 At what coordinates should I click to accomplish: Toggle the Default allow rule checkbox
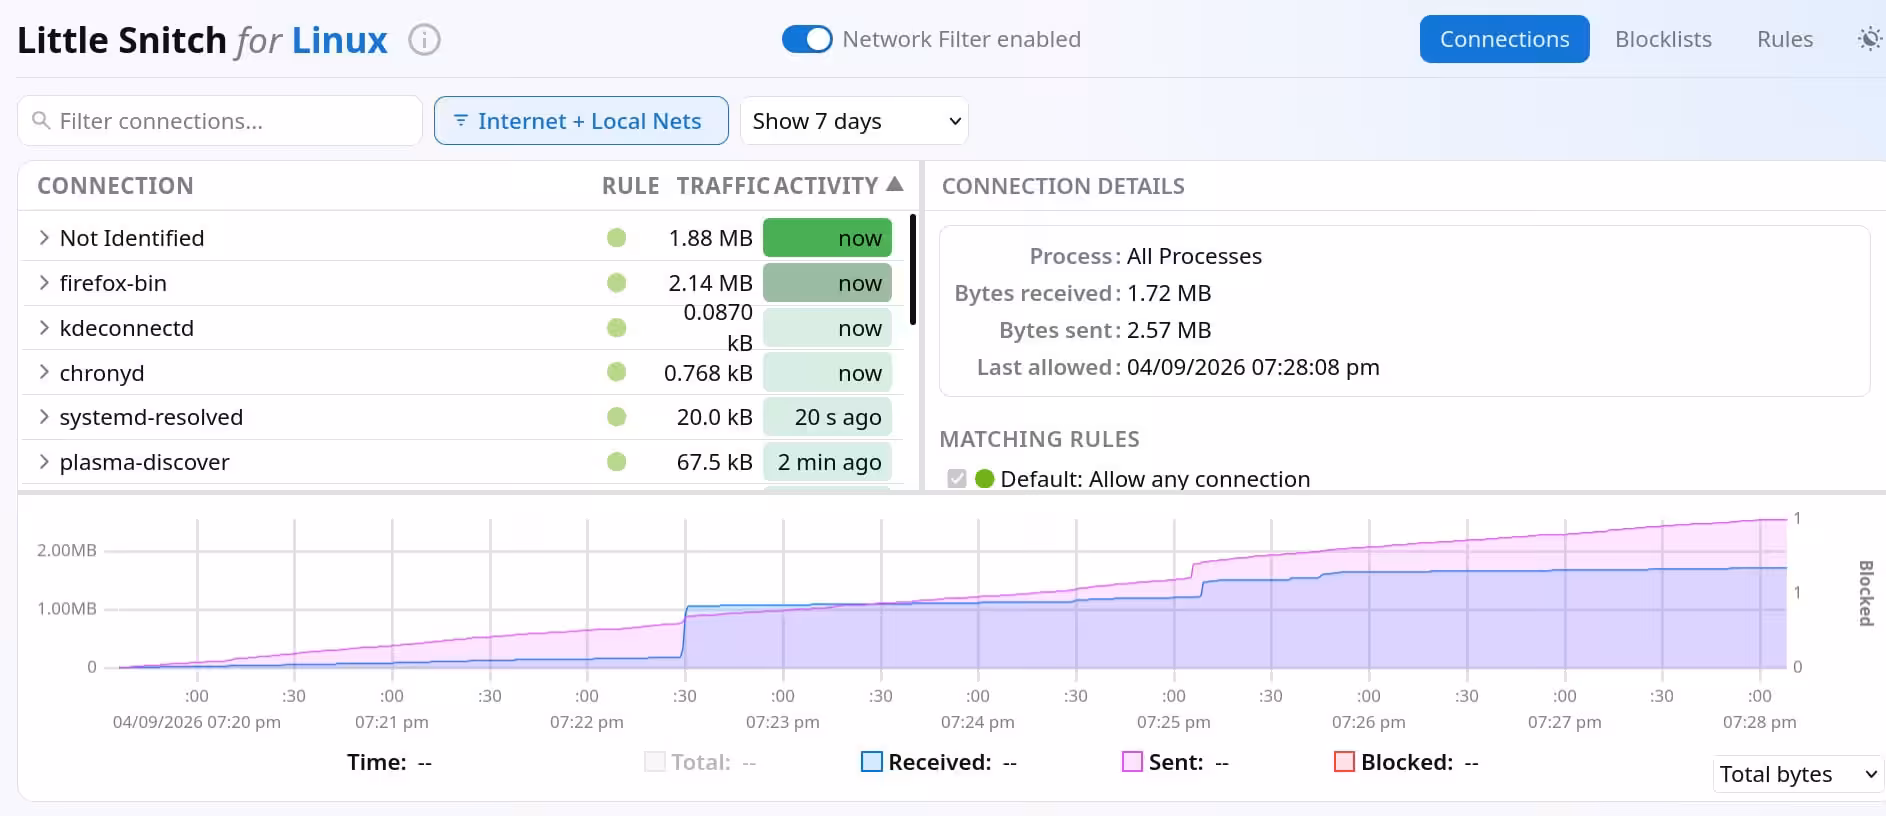pyautogui.click(x=957, y=479)
